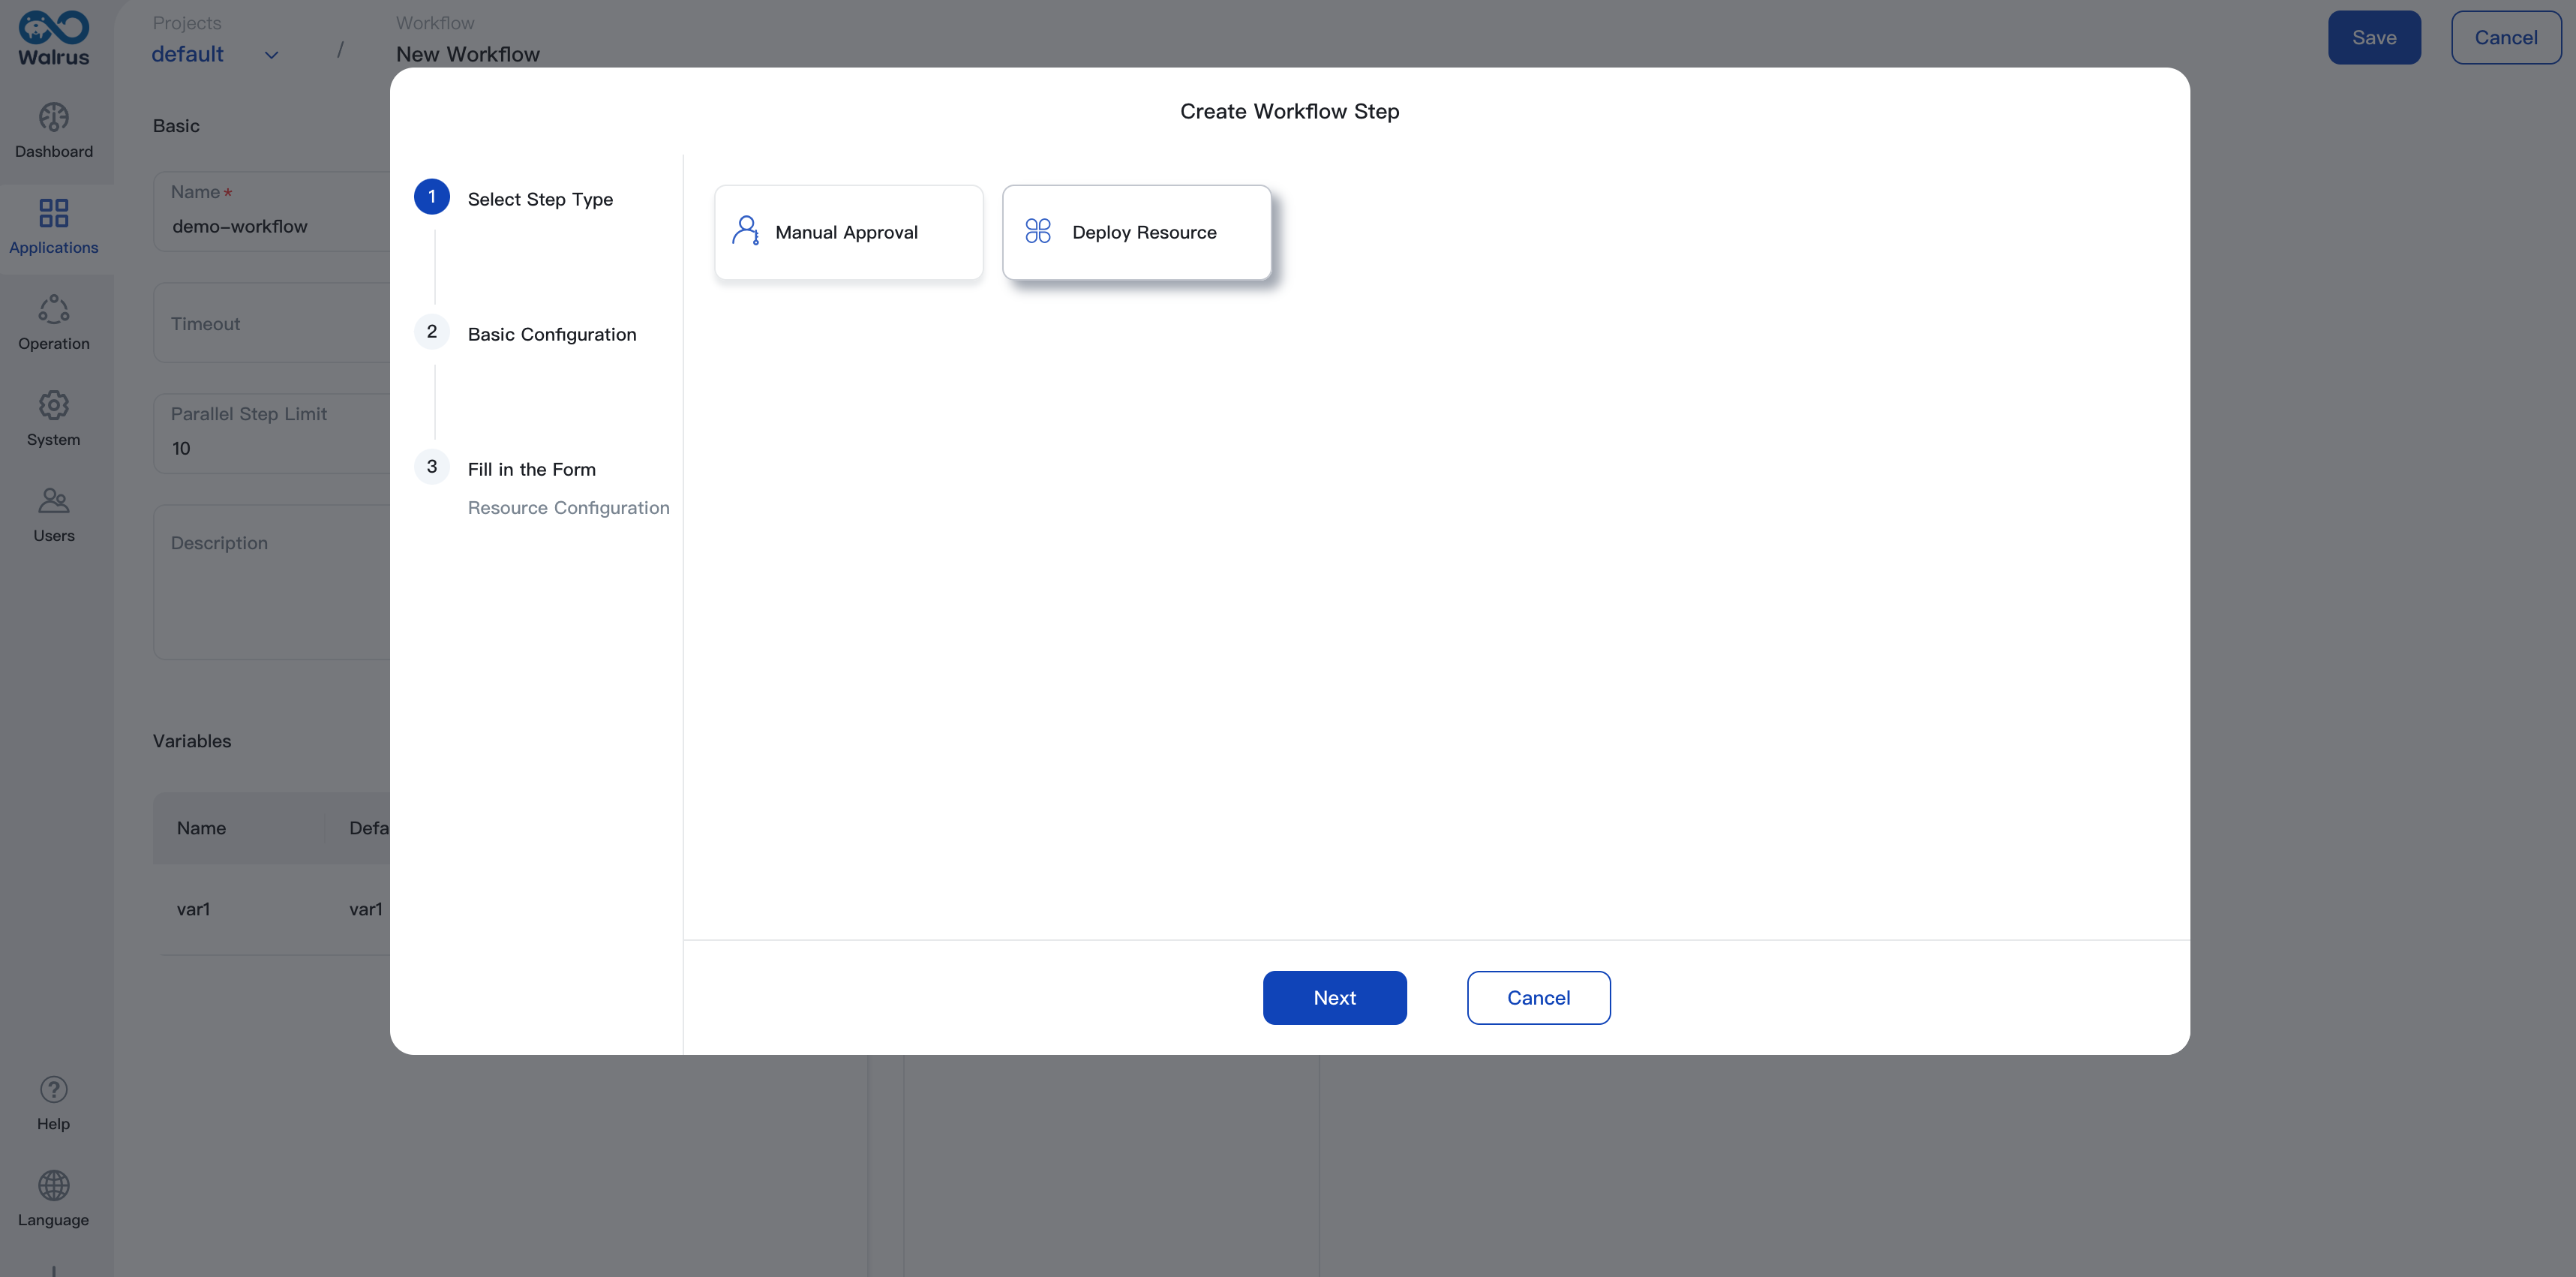This screenshot has height=1277, width=2576.
Task: Go to step 1 Select Step Type
Action: pos(540,199)
